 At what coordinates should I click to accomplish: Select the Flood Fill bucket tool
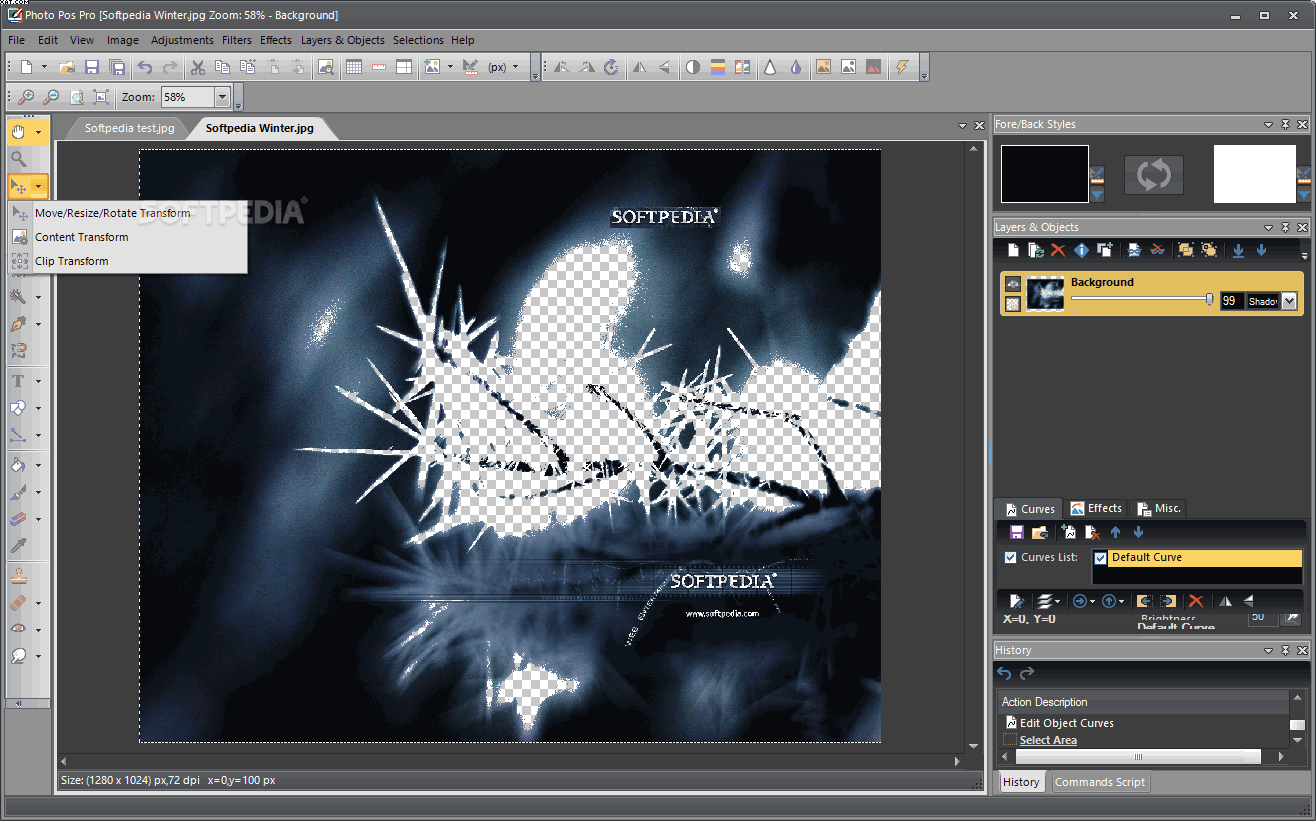tap(18, 465)
